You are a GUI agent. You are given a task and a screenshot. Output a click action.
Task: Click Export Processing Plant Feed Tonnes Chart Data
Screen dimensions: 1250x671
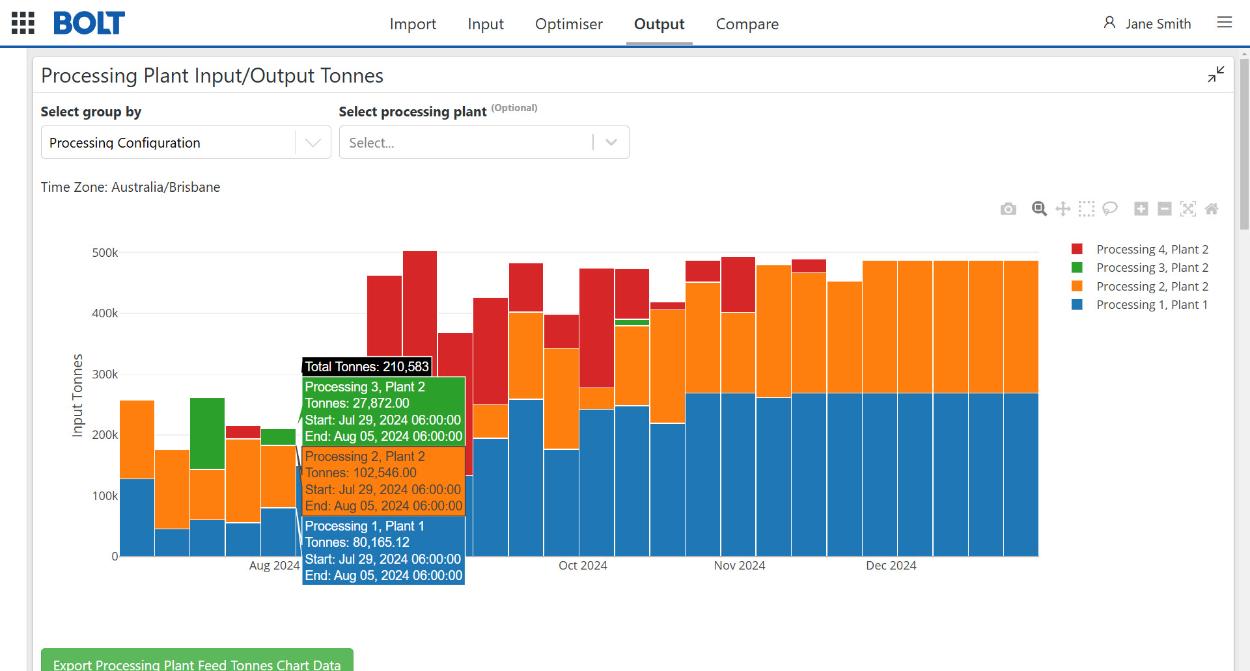[197, 660]
